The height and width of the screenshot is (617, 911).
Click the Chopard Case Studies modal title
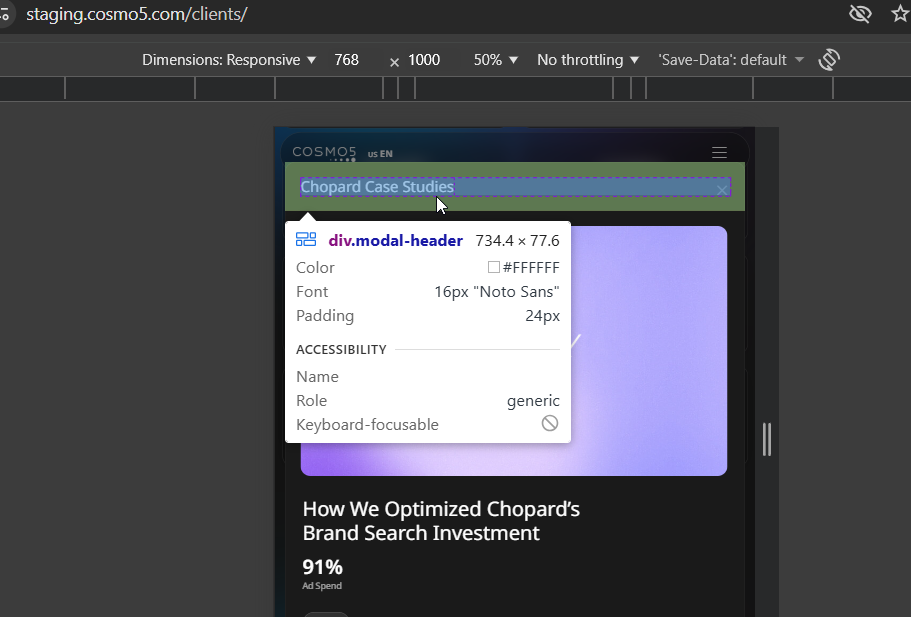377,186
